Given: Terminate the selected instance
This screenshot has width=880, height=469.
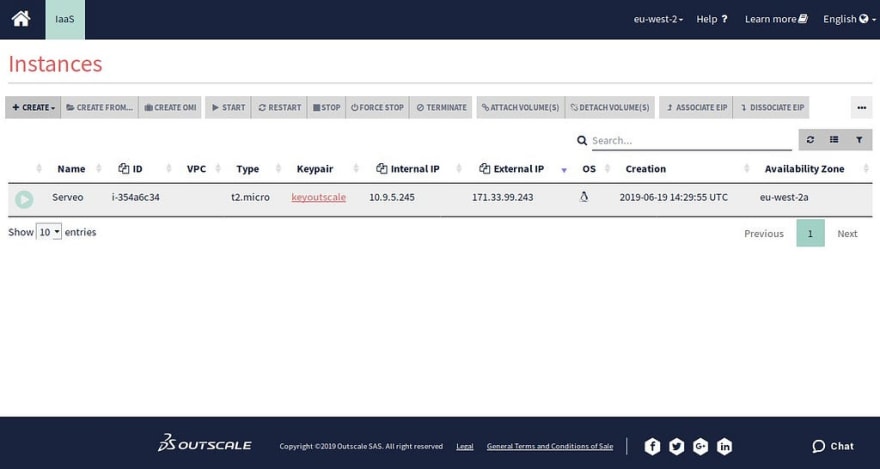Looking at the screenshot, I should coord(441,107).
